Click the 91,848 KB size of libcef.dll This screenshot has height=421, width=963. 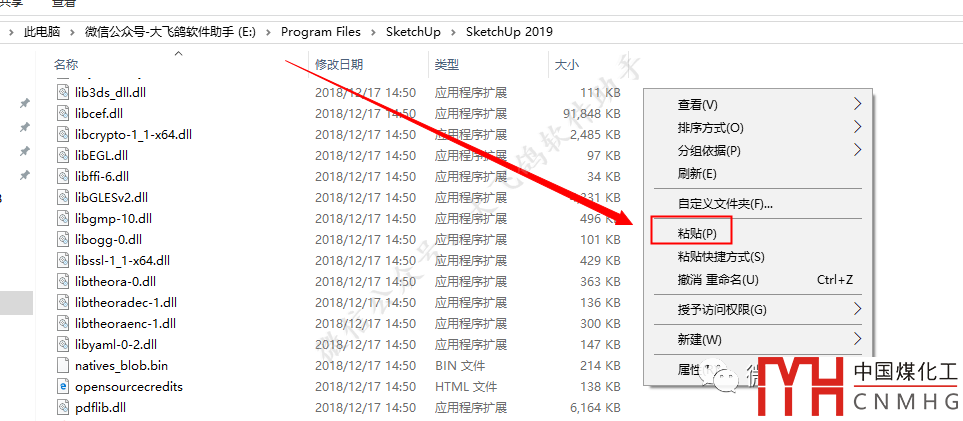click(x=591, y=114)
